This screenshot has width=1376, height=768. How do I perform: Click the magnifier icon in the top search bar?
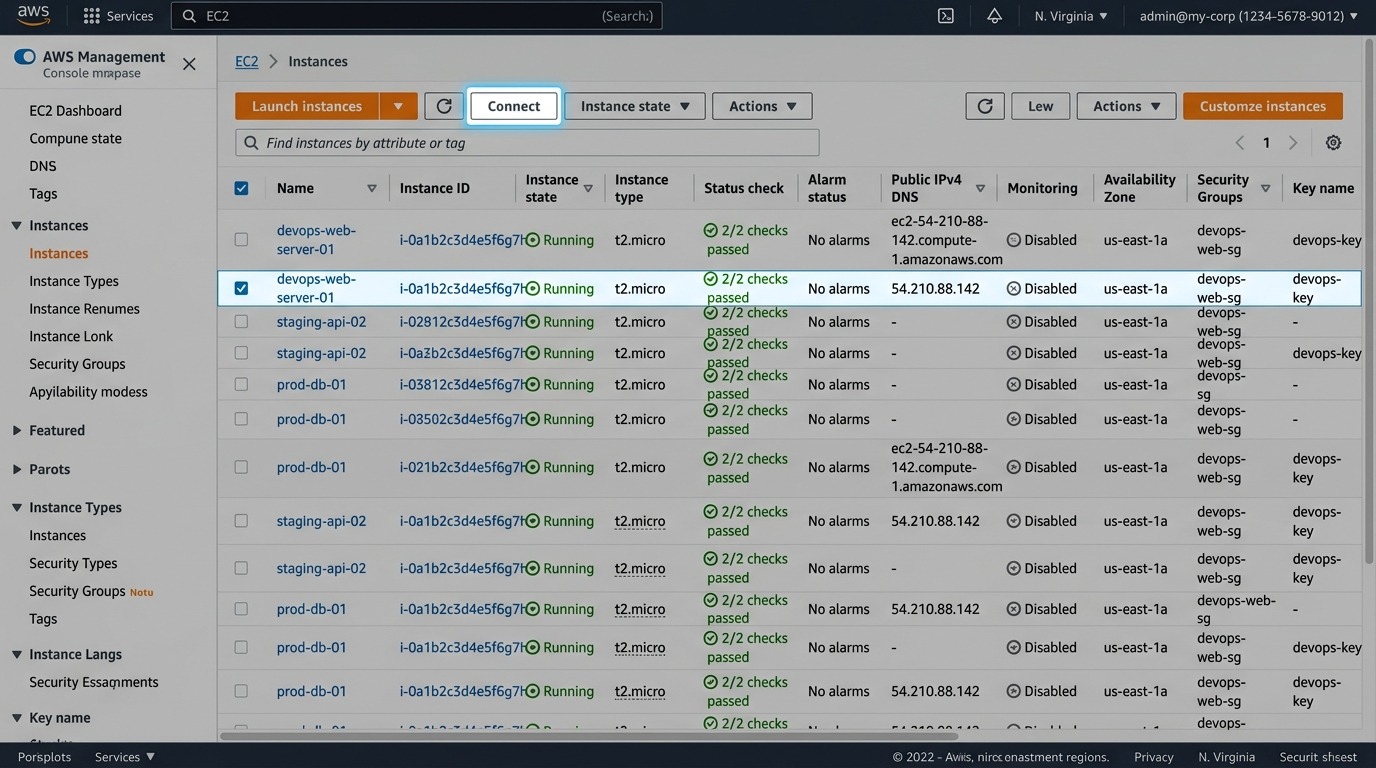click(189, 16)
